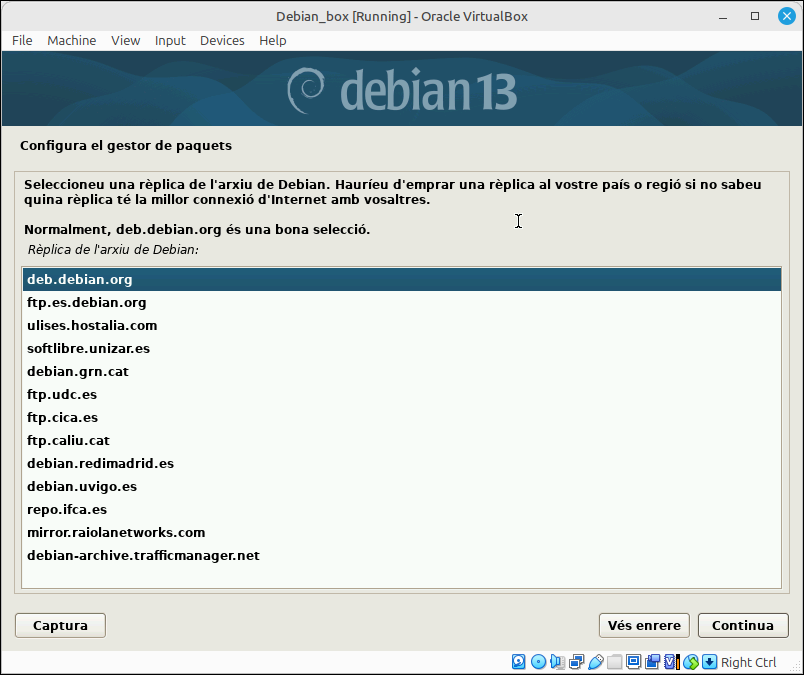Maximize the VirtualBox window
Image resolution: width=804 pixels, height=675 pixels.
click(x=755, y=16)
